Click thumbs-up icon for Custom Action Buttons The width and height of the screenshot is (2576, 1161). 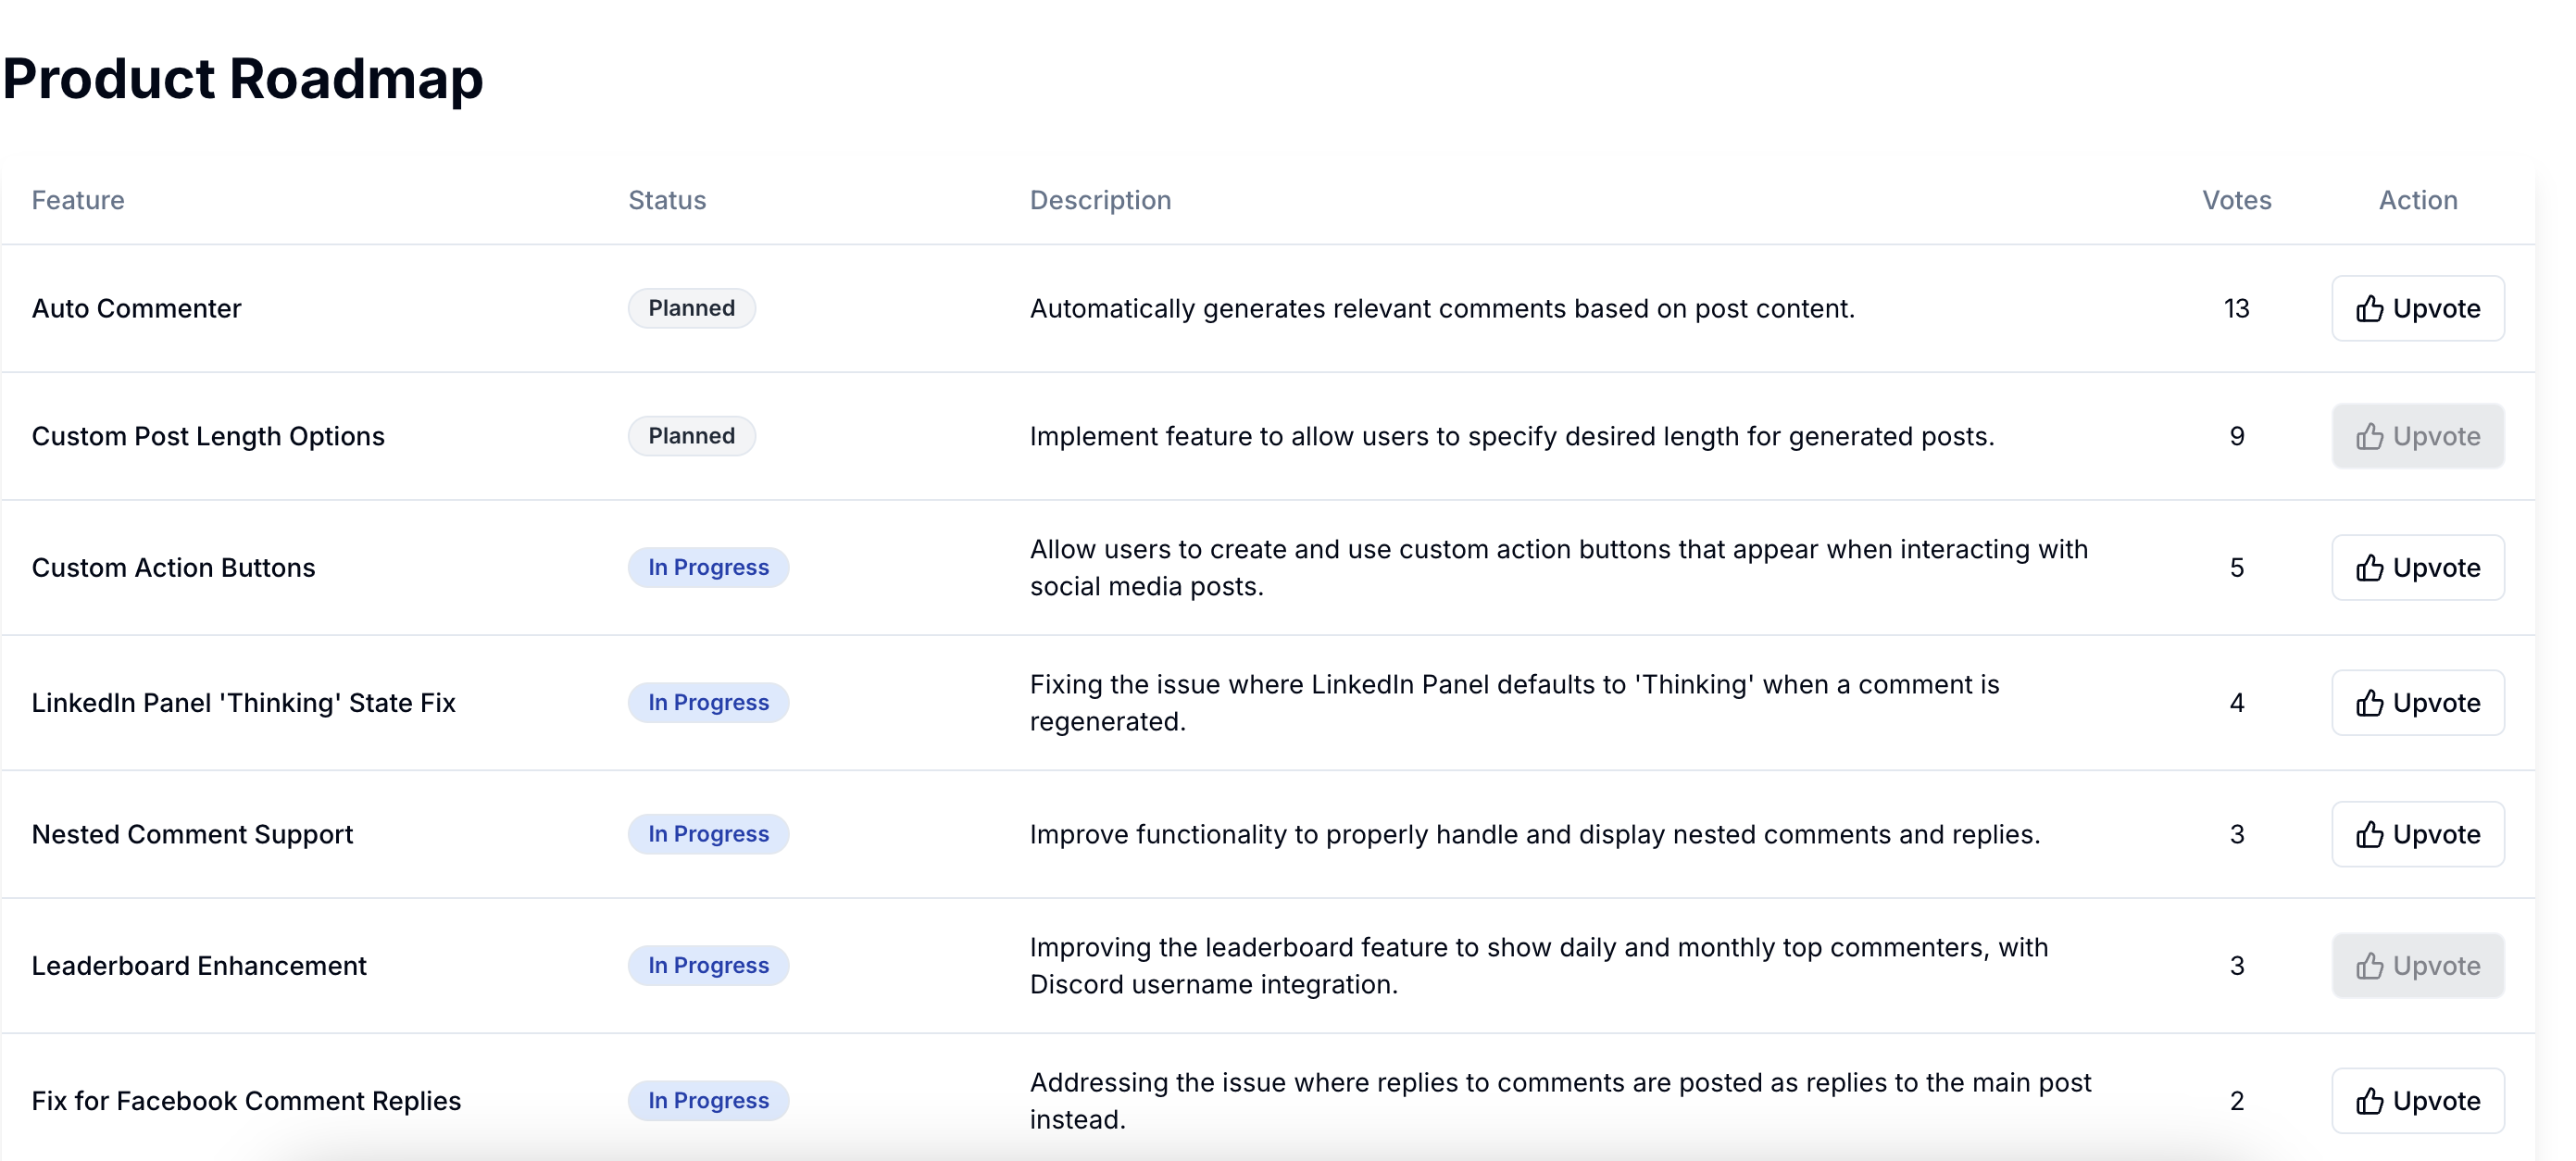[2368, 568]
